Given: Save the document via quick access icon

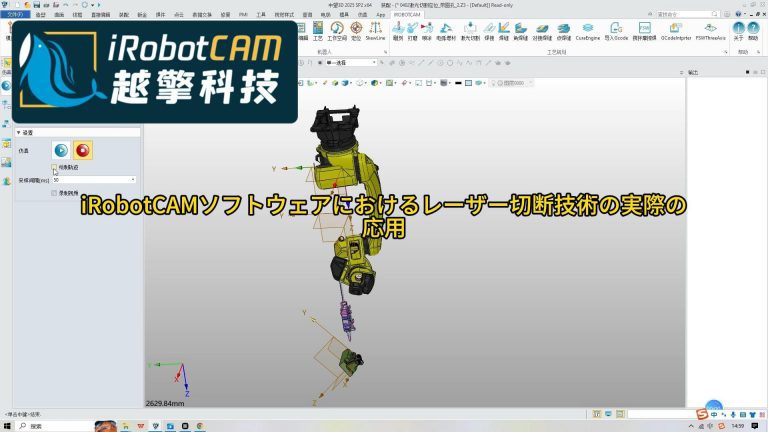Looking at the screenshot, I should (37, 5).
